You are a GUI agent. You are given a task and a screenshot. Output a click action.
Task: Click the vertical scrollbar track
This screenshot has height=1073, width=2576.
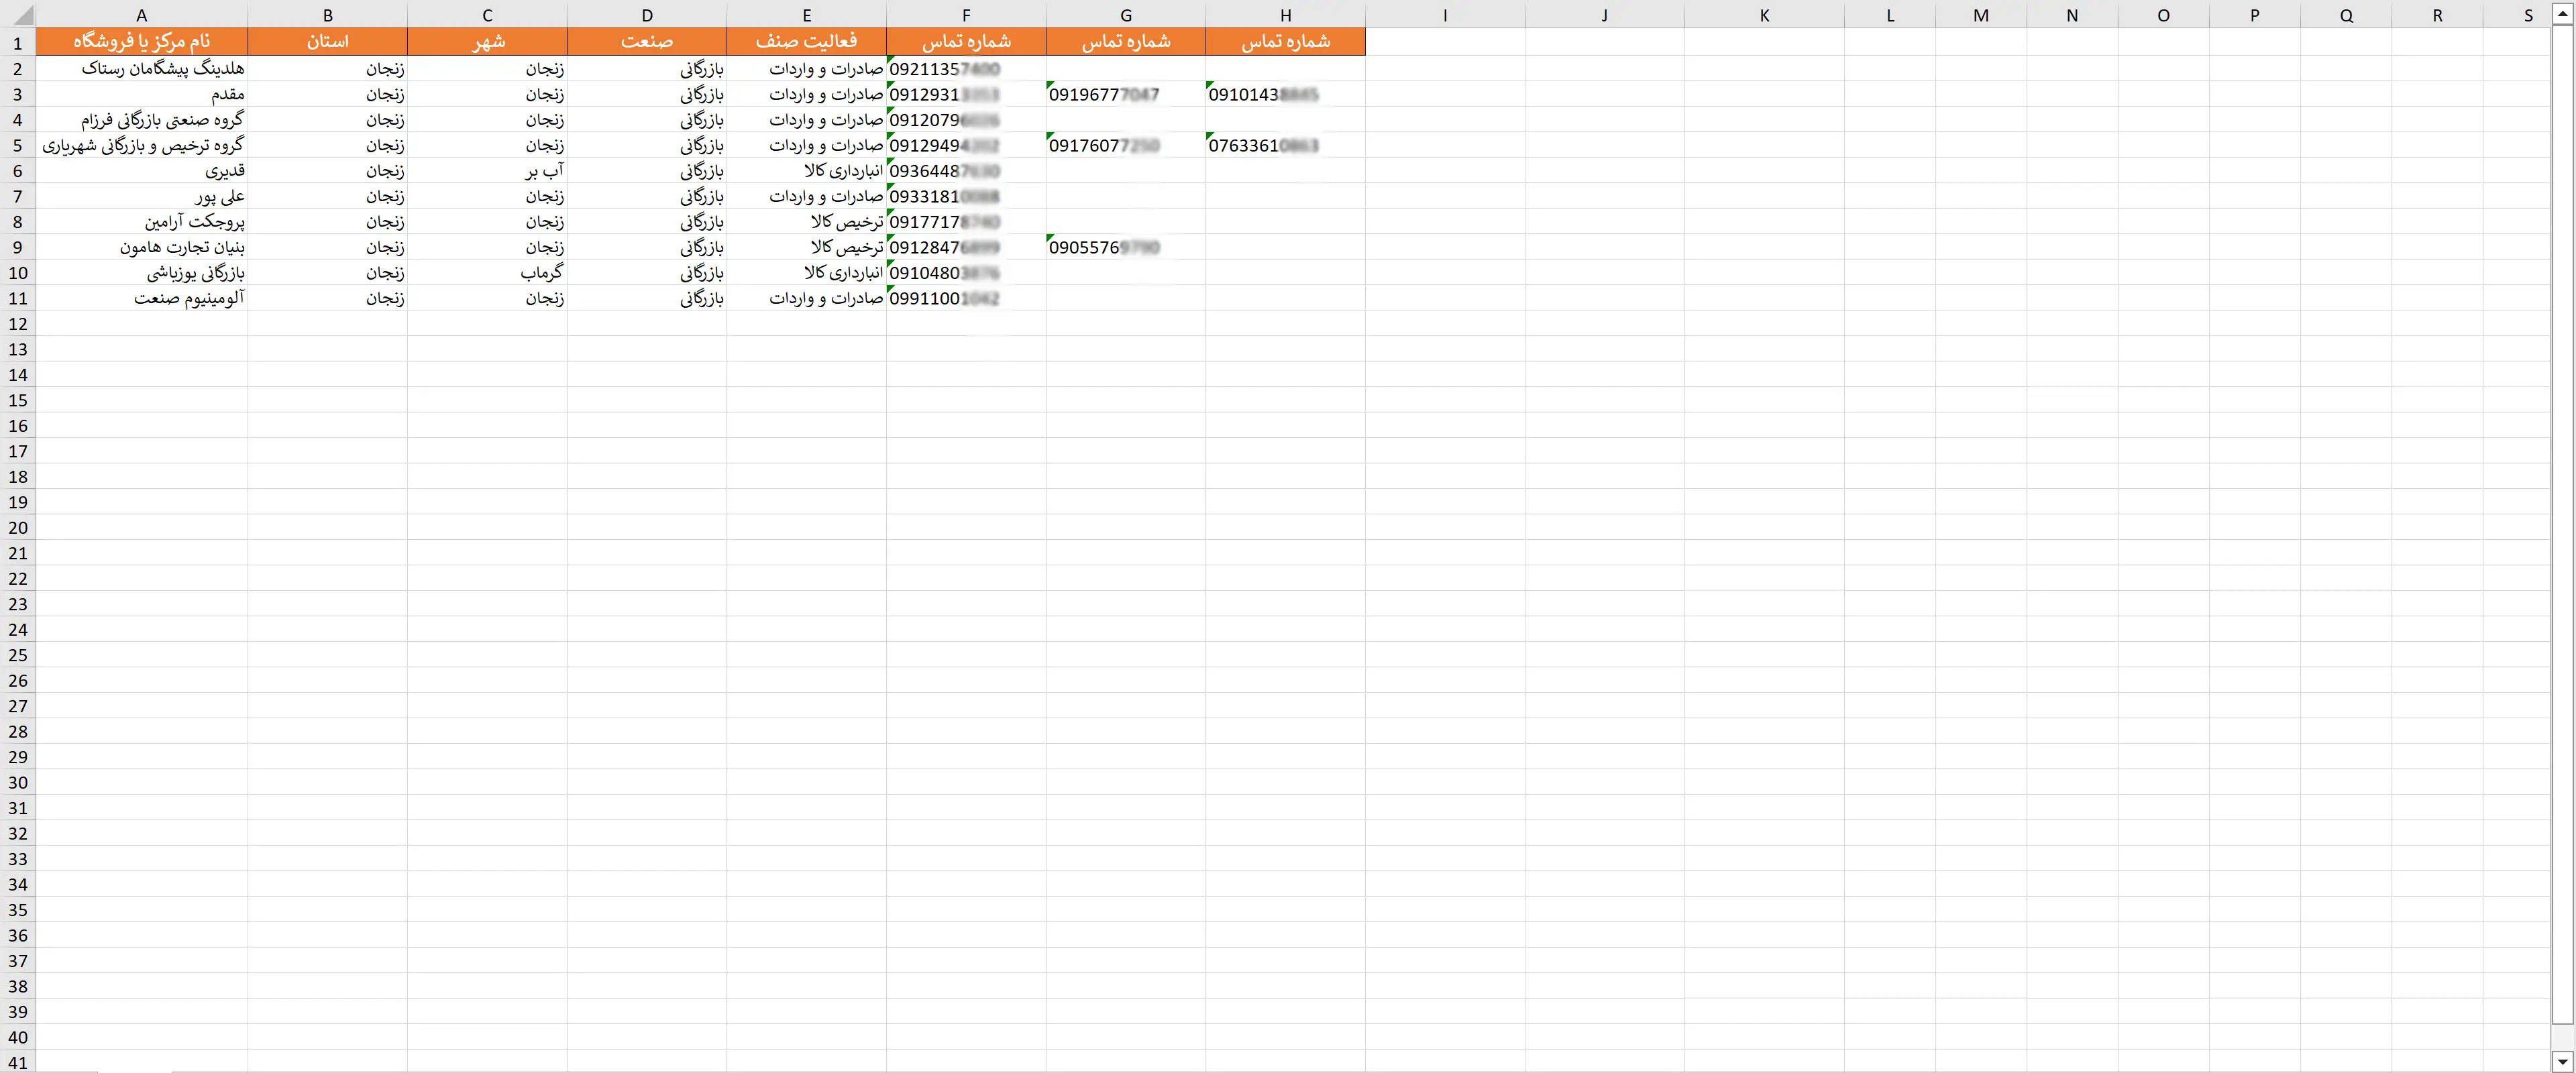tap(2562, 538)
